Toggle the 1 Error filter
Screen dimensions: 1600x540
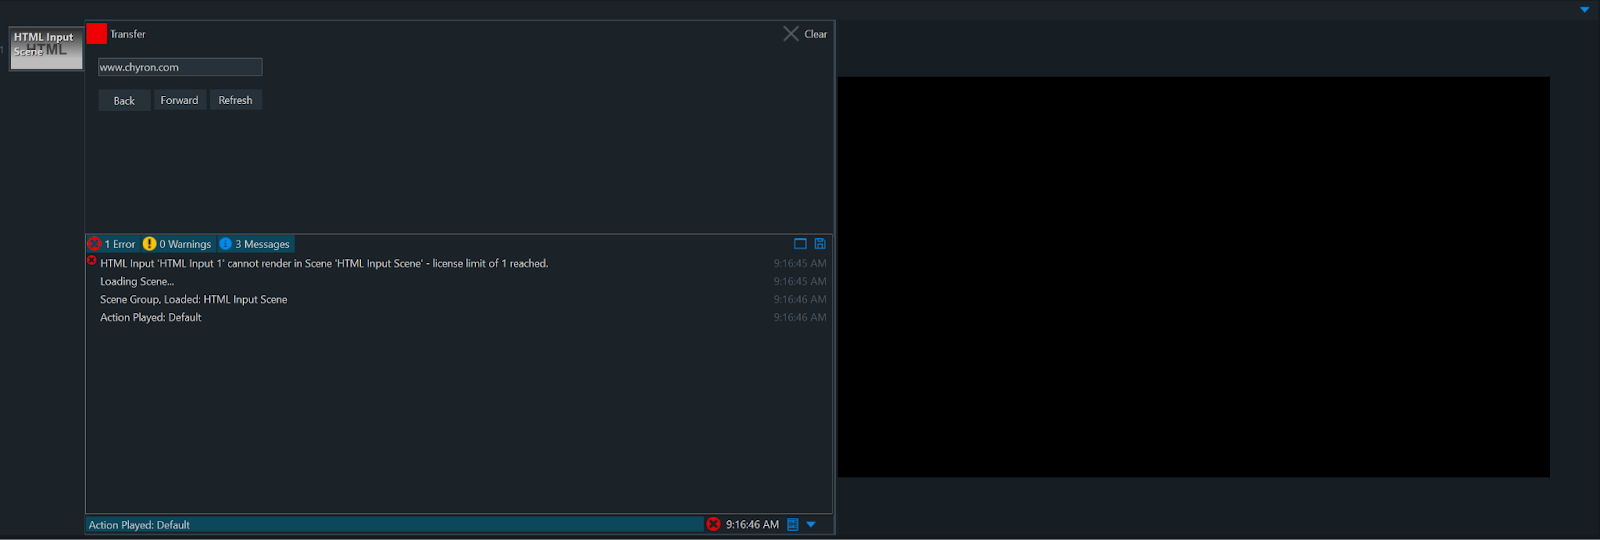click(112, 244)
